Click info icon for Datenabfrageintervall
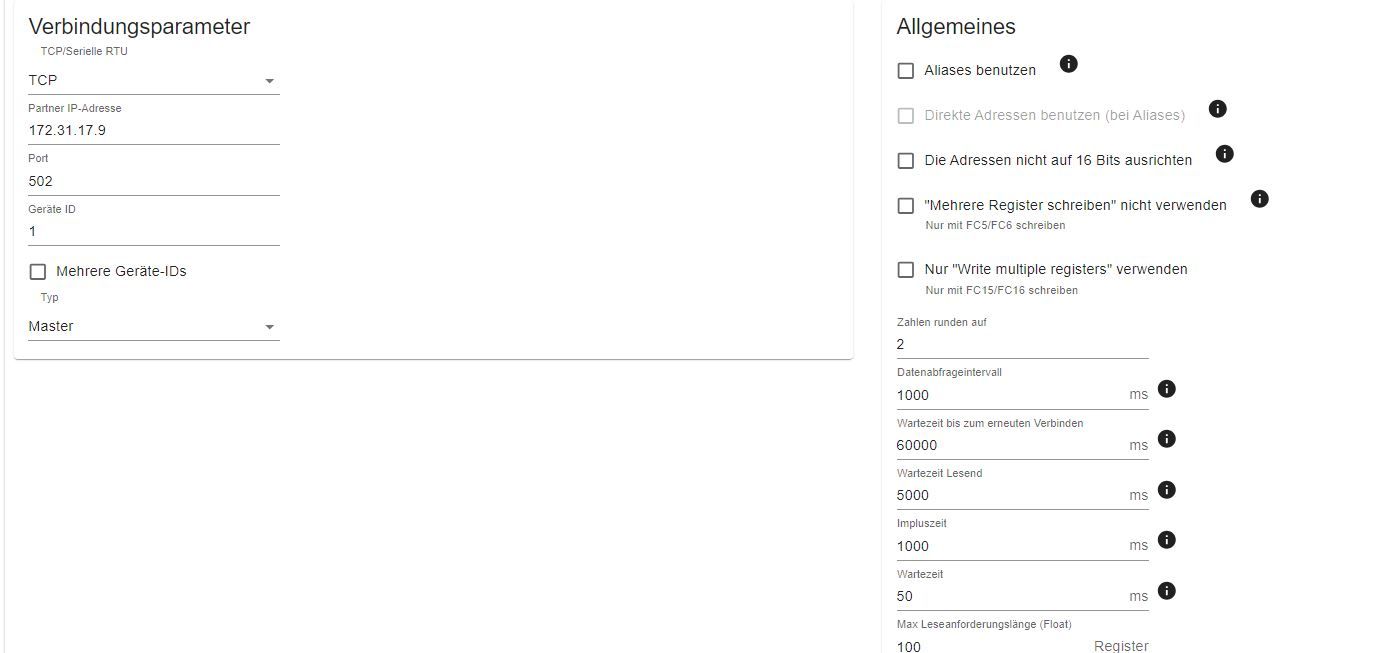Image resolution: width=1392 pixels, height=653 pixels. 1166,389
